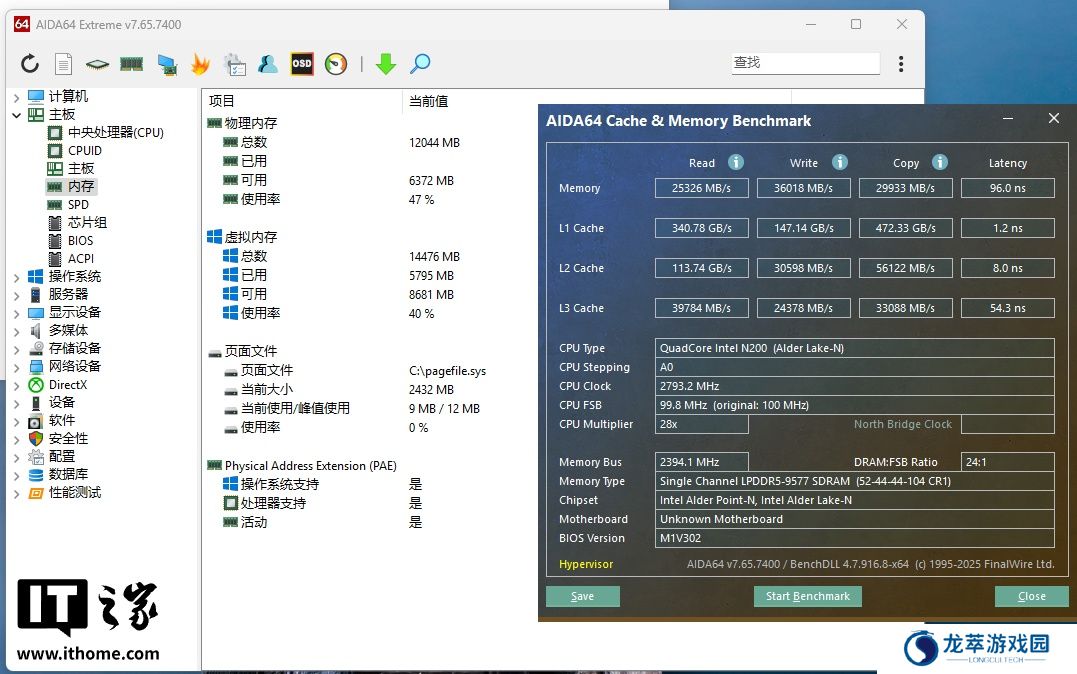Minimize the Cache & Memory Benchmark dialog
The image size is (1077, 674).
point(1008,118)
